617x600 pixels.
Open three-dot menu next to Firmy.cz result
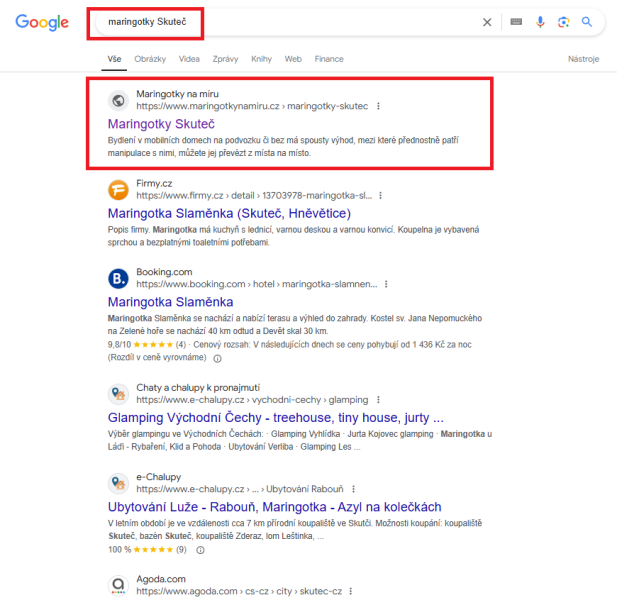coord(381,196)
